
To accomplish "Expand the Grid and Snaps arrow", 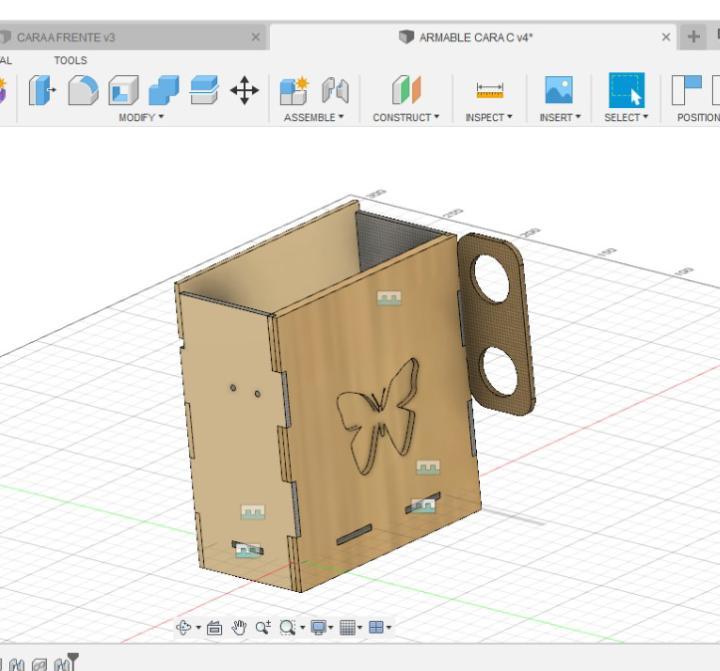I will pos(360,627).
